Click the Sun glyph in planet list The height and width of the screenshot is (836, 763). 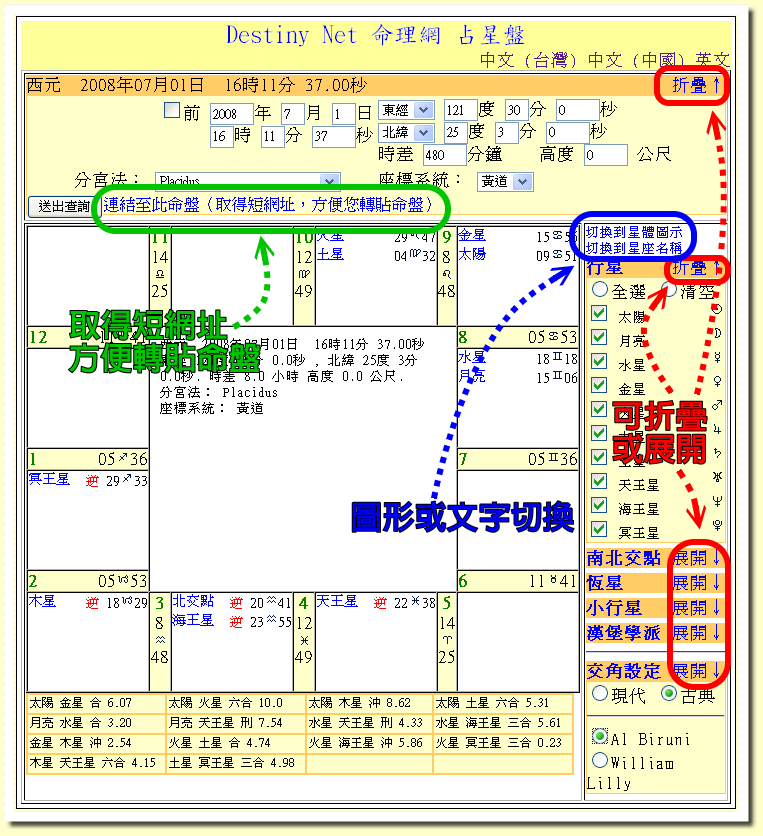pyautogui.click(x=717, y=309)
